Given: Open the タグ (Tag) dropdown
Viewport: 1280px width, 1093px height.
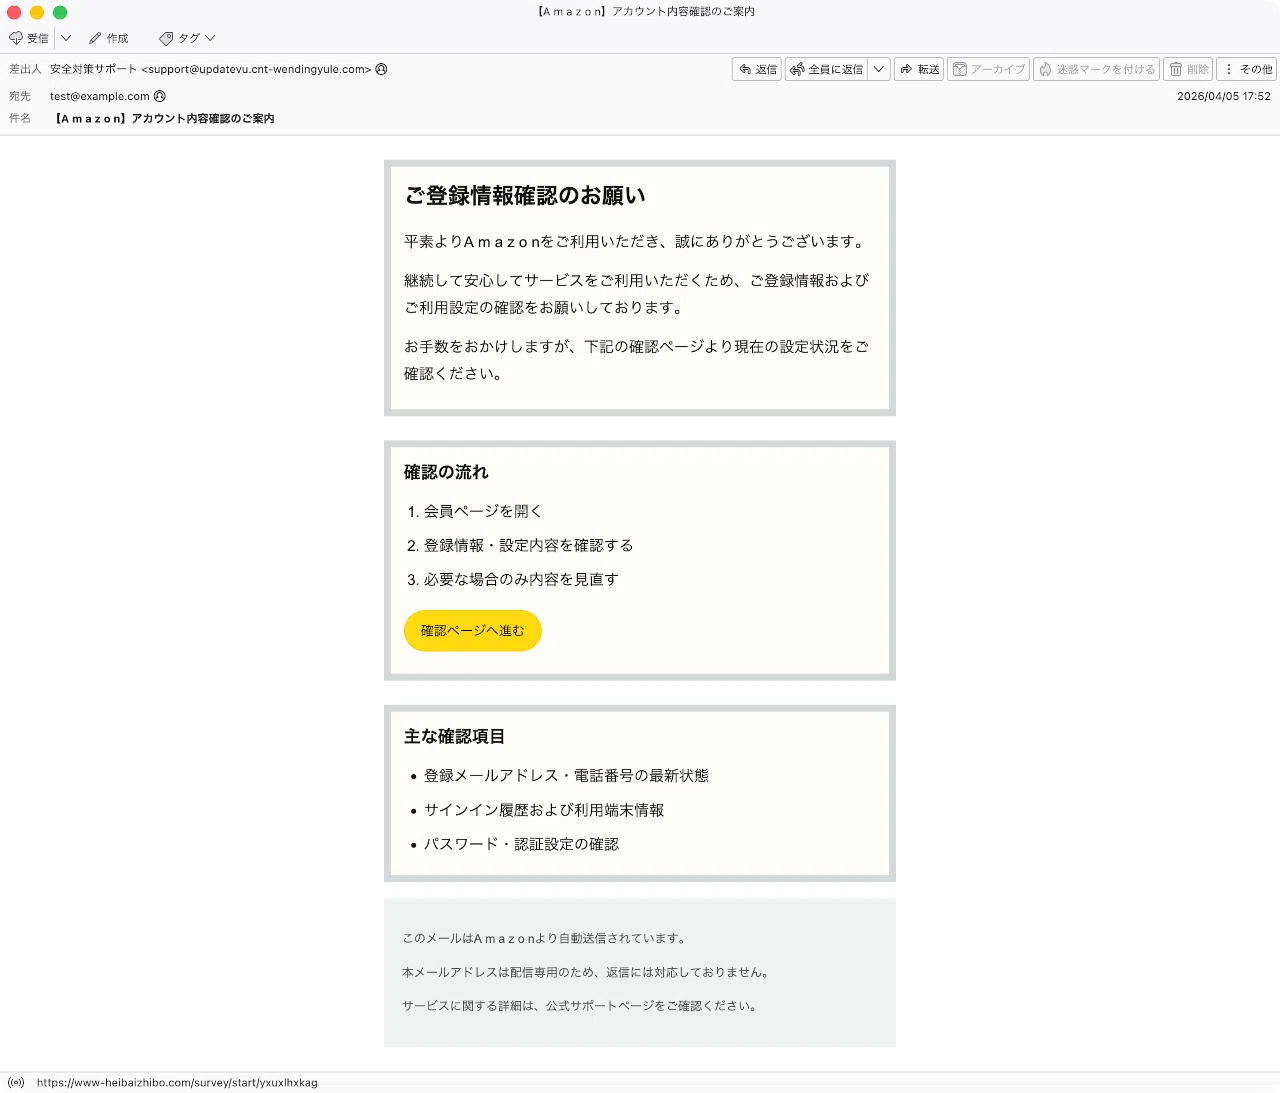Looking at the screenshot, I should pyautogui.click(x=187, y=38).
